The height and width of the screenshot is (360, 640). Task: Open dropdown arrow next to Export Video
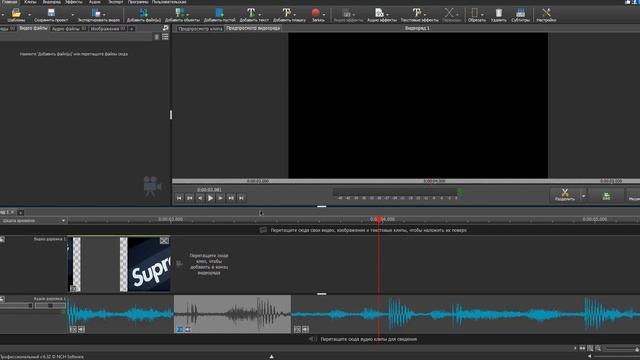[x=104, y=14]
